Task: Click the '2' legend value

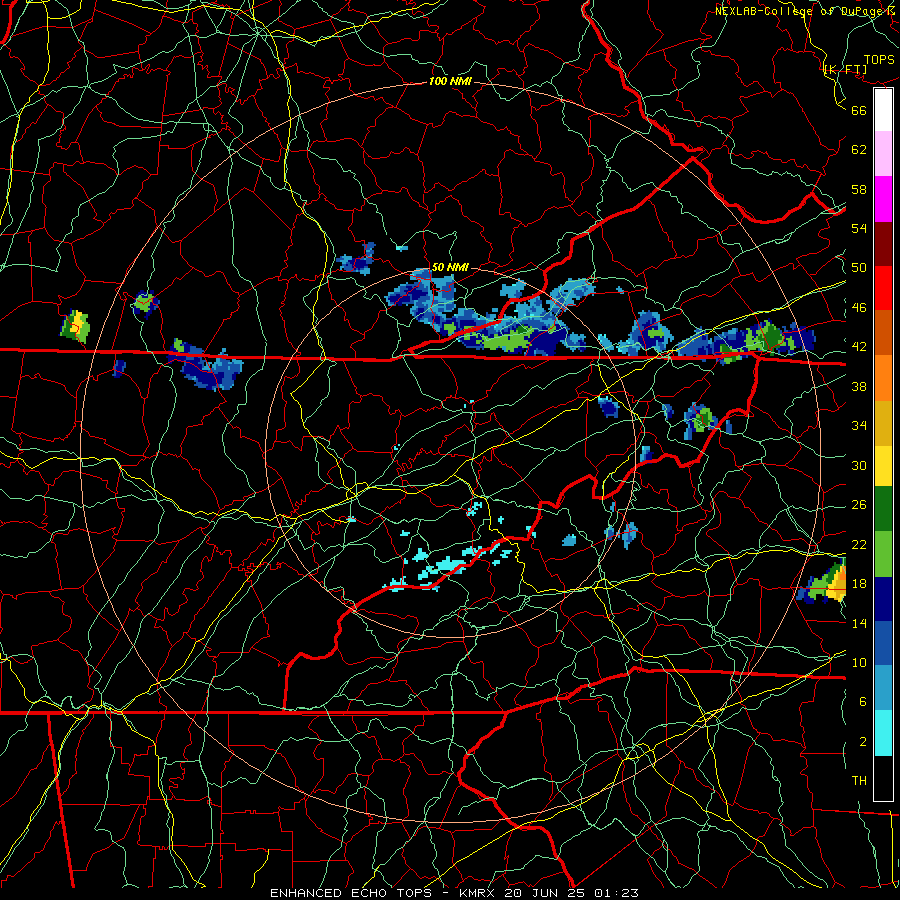Action: click(x=863, y=742)
